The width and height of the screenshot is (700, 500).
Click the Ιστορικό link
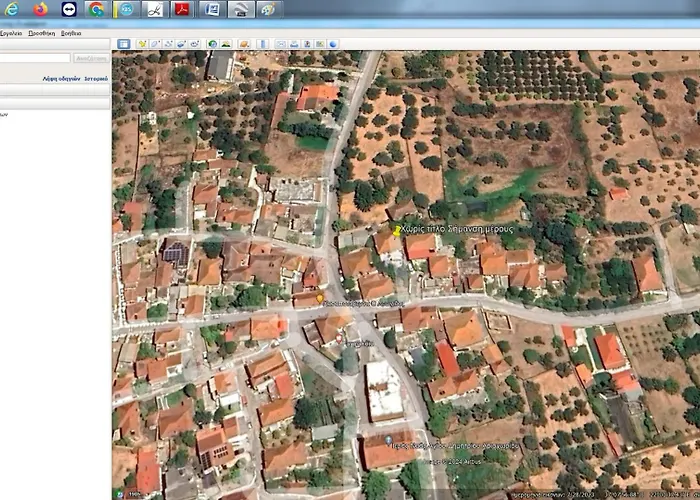[x=96, y=77]
